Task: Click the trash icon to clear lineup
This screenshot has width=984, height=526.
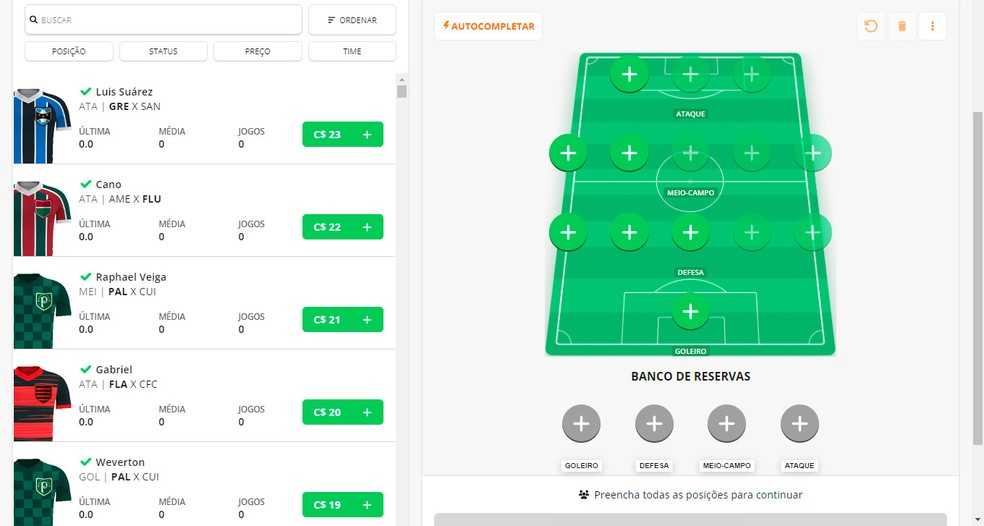Action: pos(902,26)
